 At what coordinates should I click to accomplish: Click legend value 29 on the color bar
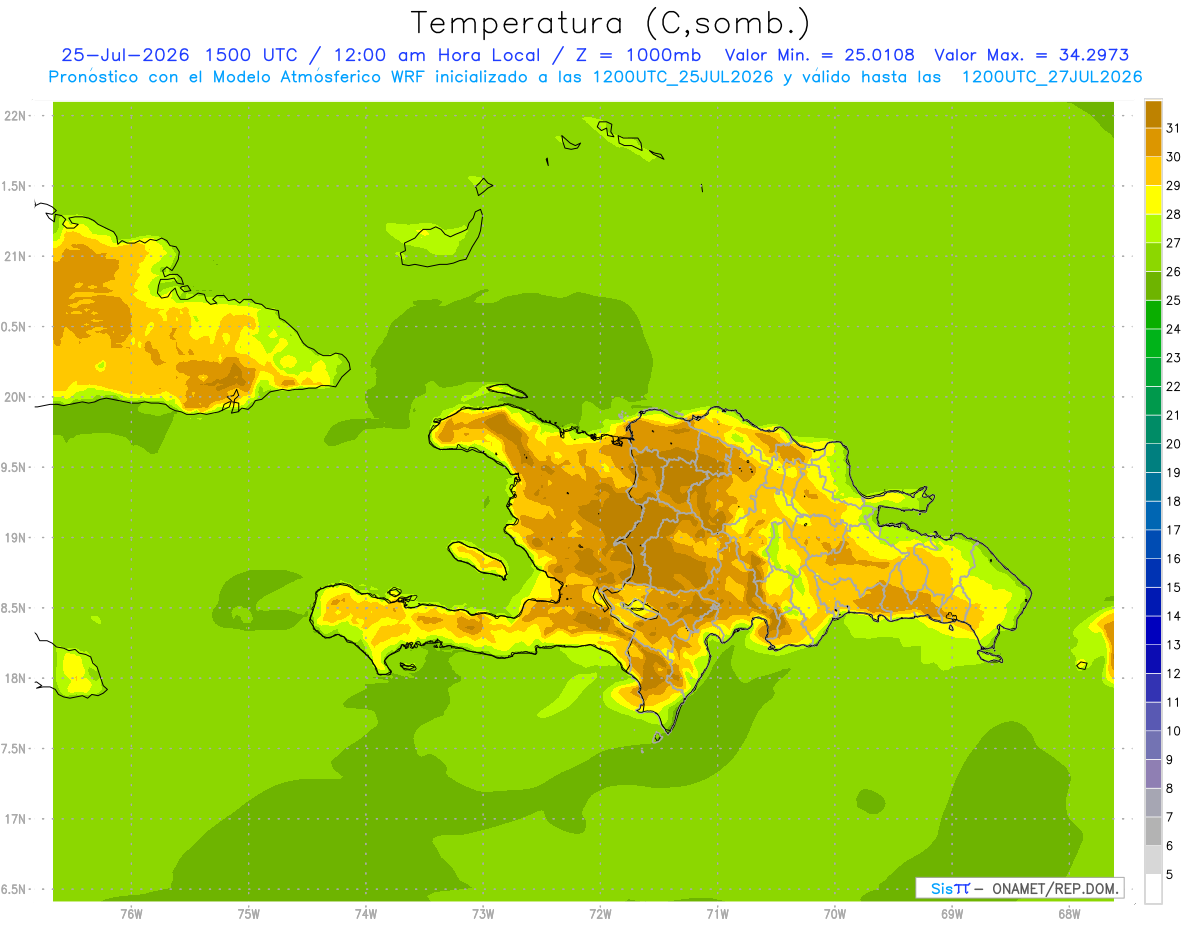[1173, 185]
